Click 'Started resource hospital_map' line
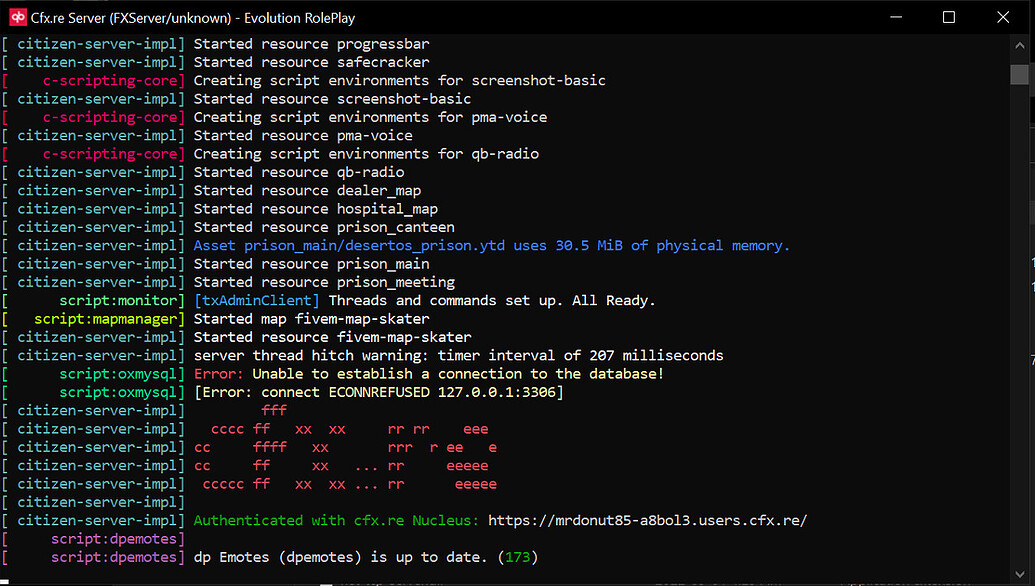Screen dimensions: 1035x586 tap(316, 209)
